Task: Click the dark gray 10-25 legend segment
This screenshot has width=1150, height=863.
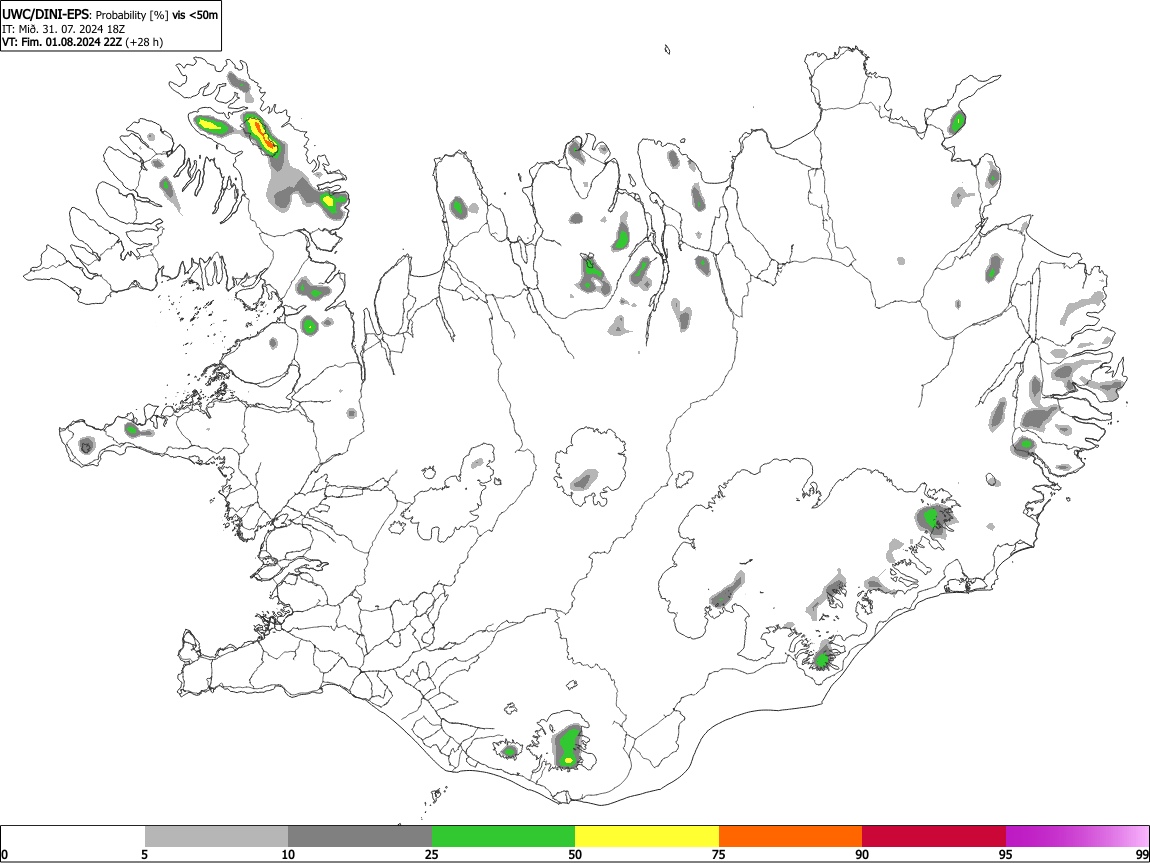Action: (360, 836)
